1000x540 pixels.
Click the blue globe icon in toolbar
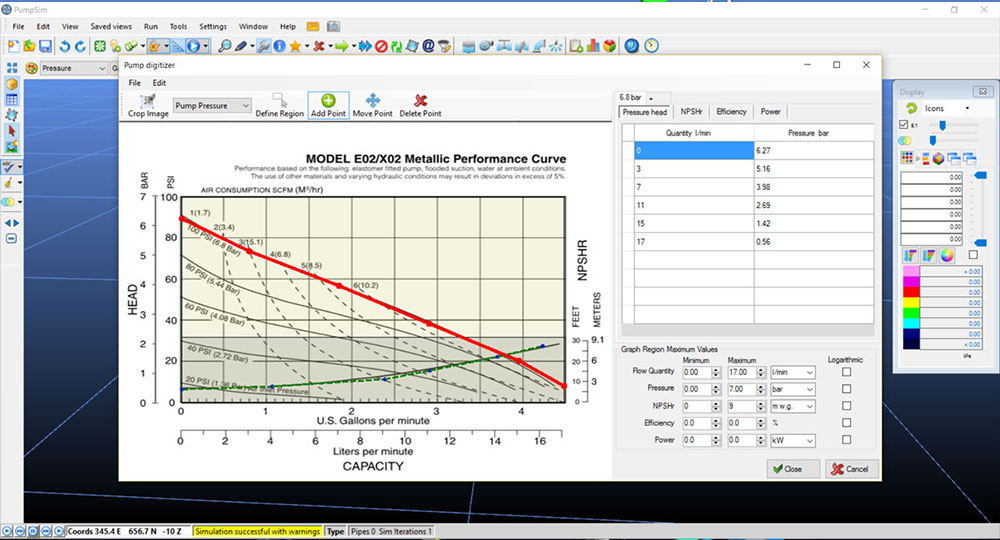[x=631, y=46]
